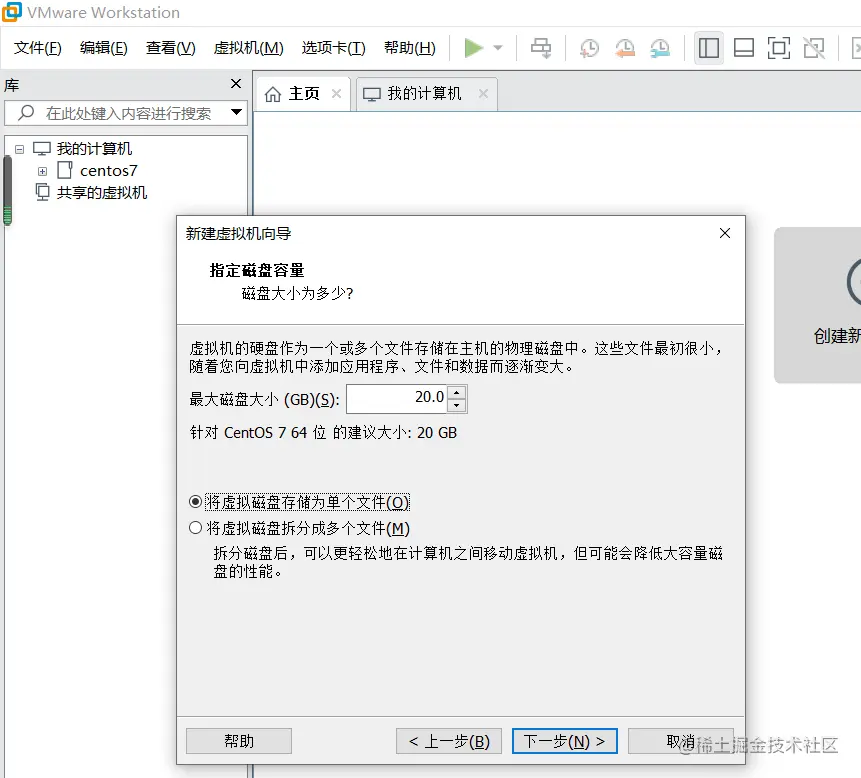This screenshot has width=861, height=778.
Task: Click the Unity mode toolbar icon
Action: pyautogui.click(x=814, y=48)
